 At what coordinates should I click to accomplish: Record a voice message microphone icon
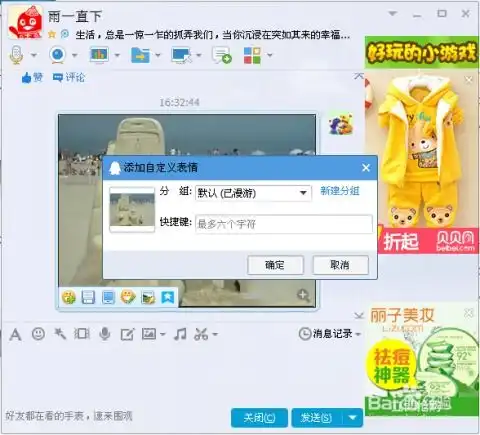pyautogui.click(x=105, y=334)
